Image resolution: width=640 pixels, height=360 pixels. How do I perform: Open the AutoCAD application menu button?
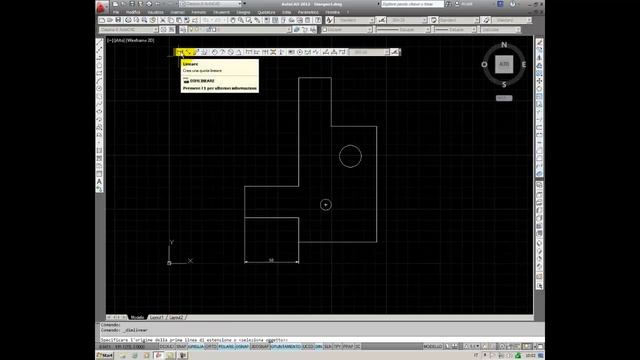[102, 7]
